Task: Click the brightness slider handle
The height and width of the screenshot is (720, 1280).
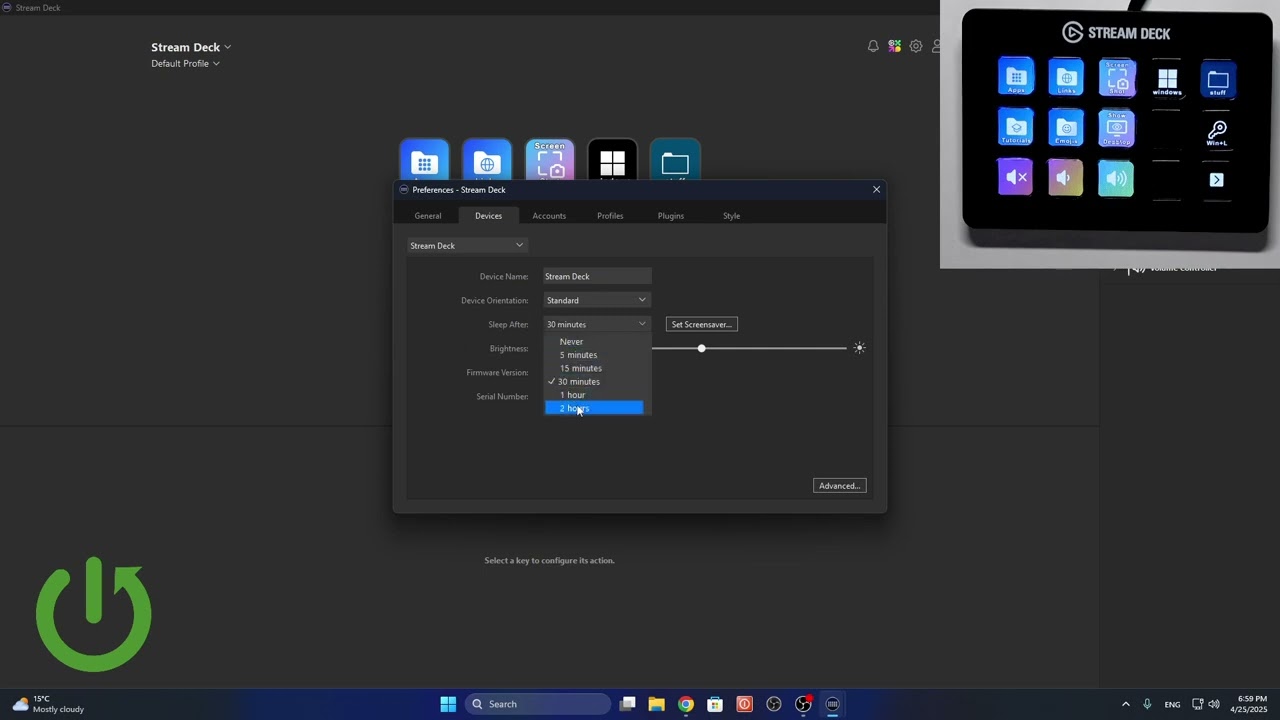Action: coord(701,348)
